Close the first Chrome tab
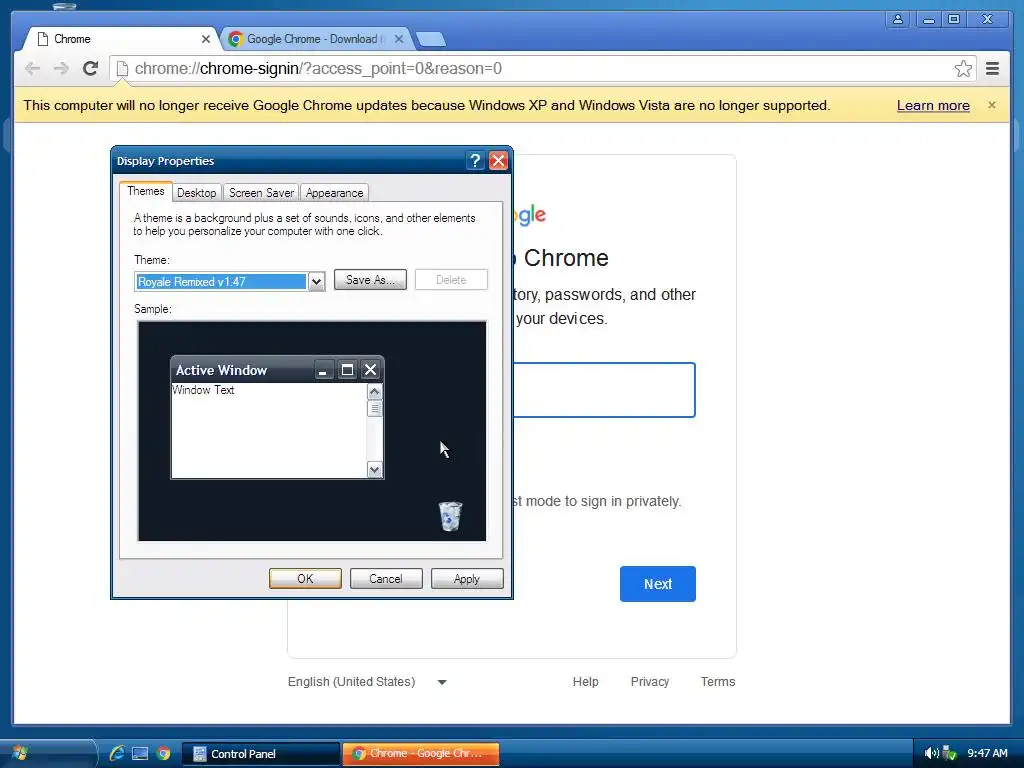Screen dimensions: 1024x768 point(206,39)
